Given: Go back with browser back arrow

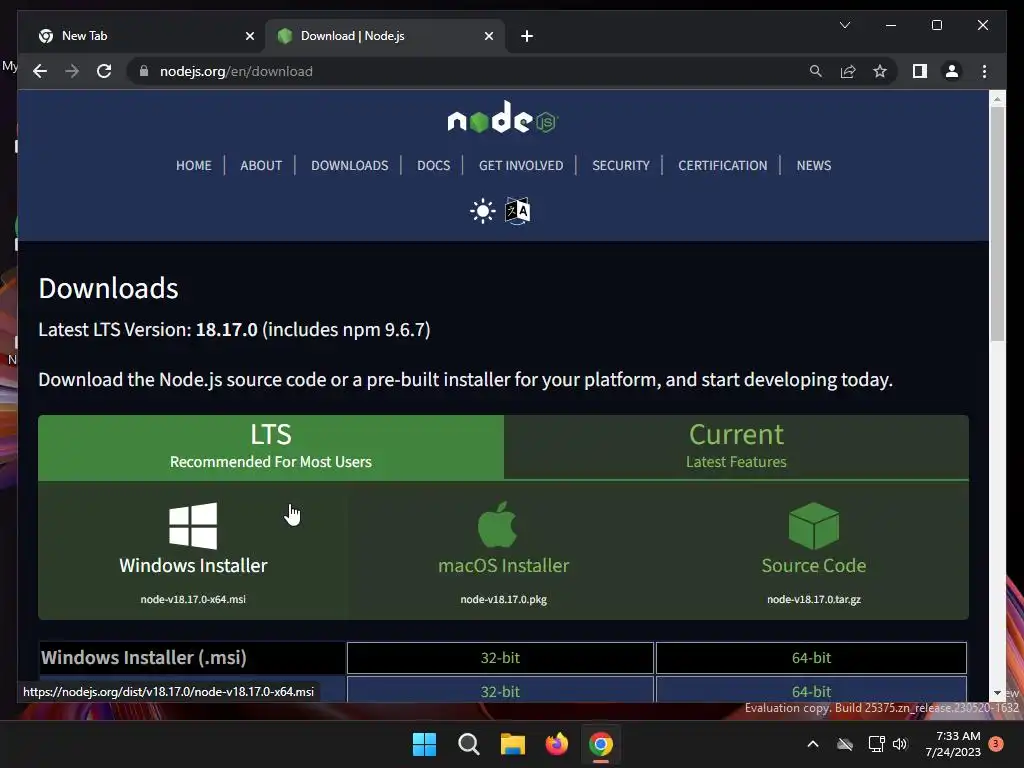Looking at the screenshot, I should (40, 71).
